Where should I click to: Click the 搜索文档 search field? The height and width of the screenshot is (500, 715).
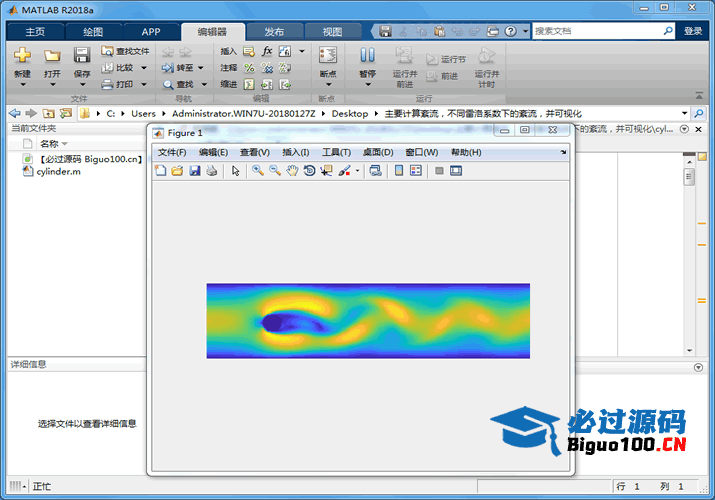tap(597, 31)
